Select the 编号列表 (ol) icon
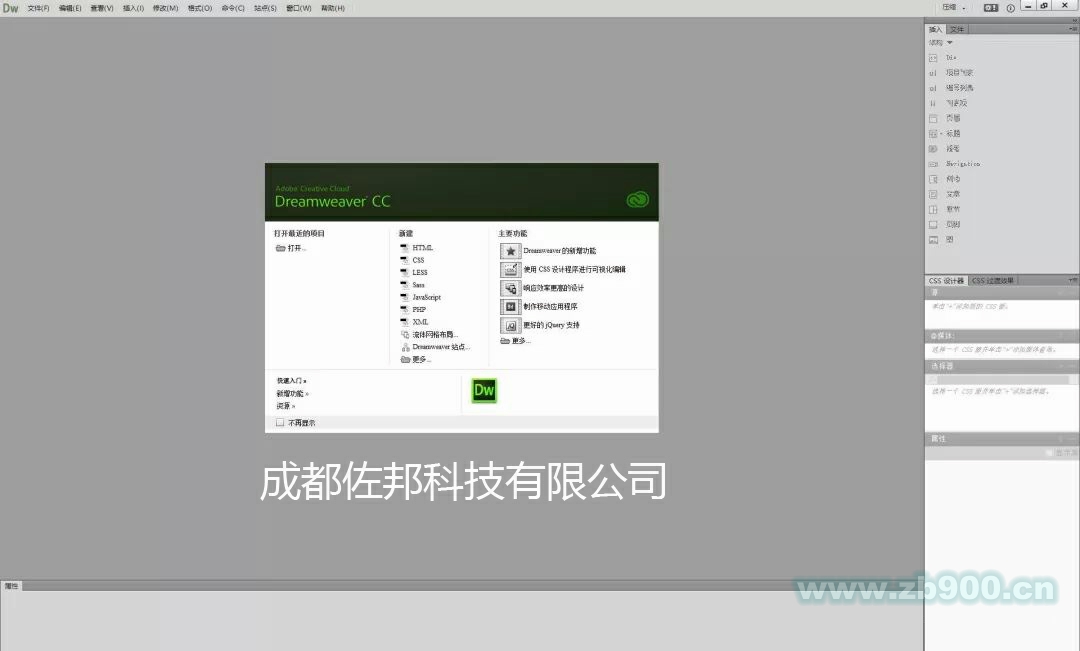Screen dimensions: 1080x651 click(x=950, y=88)
